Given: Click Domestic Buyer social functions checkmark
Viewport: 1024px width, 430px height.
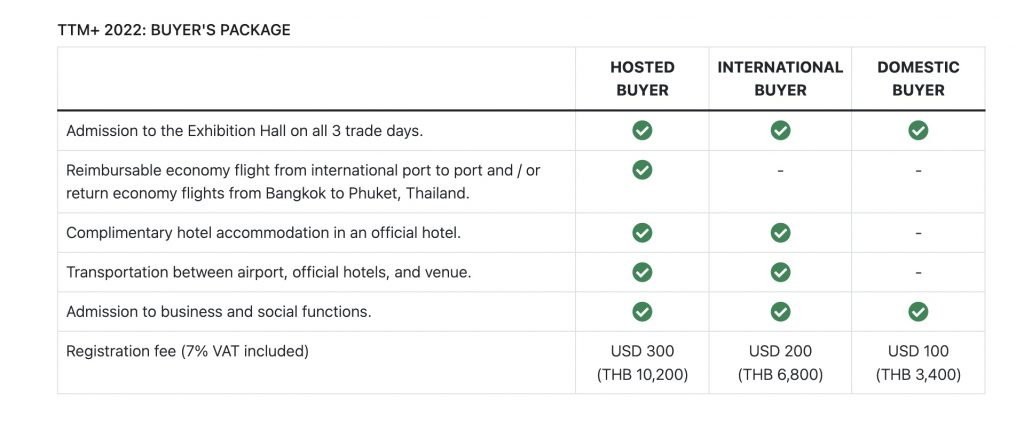Looking at the screenshot, I should pos(918,312).
